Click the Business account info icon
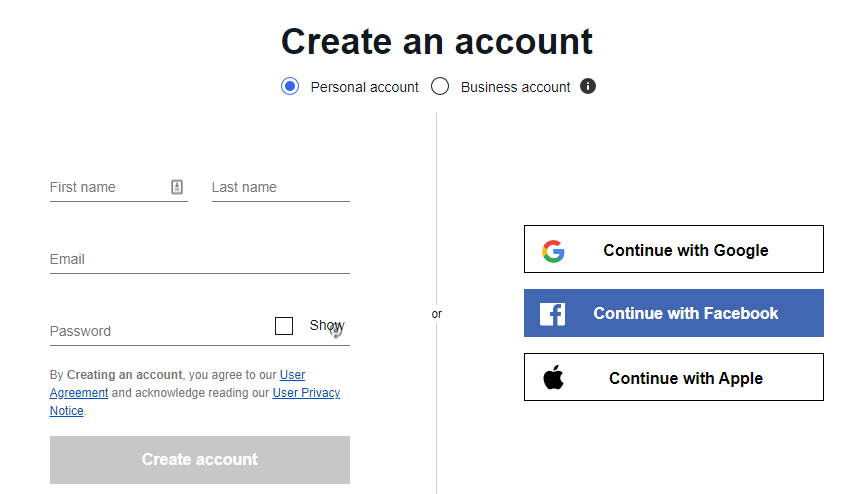 point(588,86)
